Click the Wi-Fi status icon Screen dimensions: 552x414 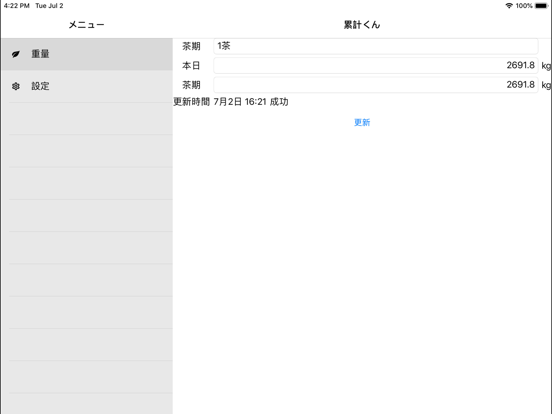tap(509, 6)
